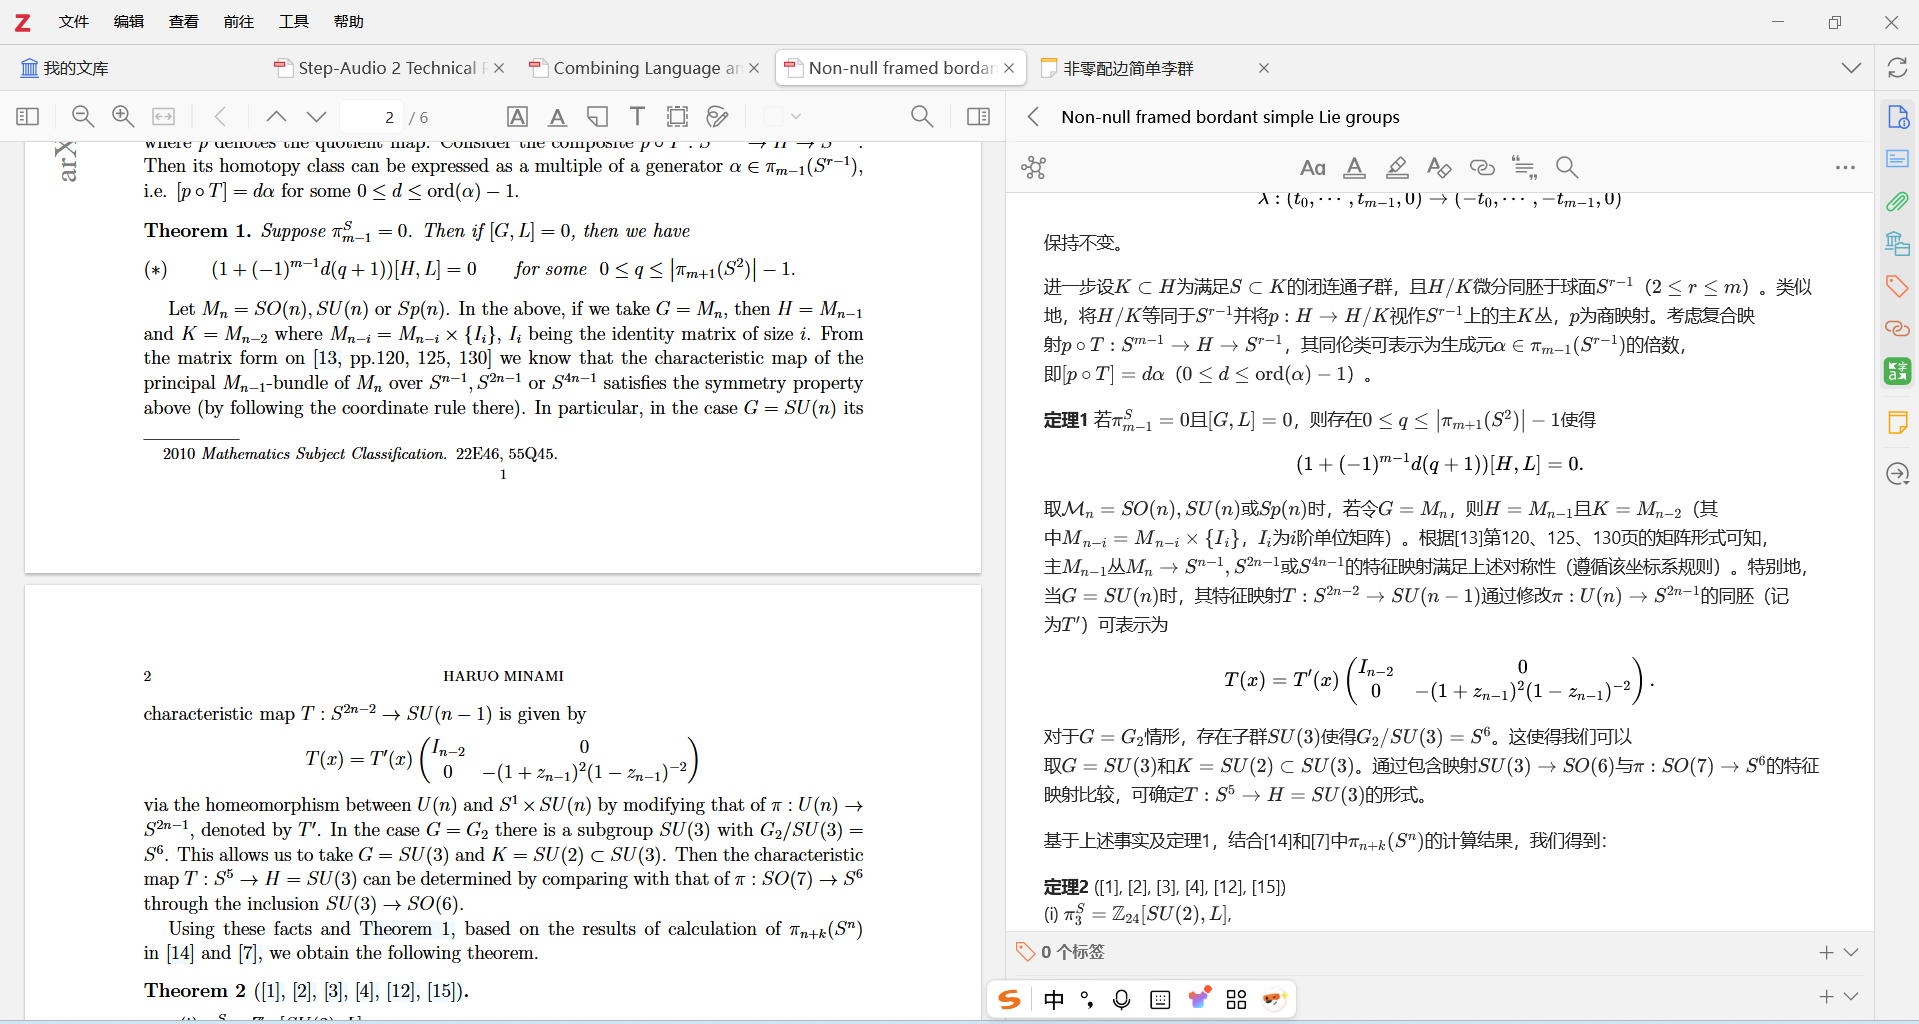Choose highlight color in note toolbar

1397,167
